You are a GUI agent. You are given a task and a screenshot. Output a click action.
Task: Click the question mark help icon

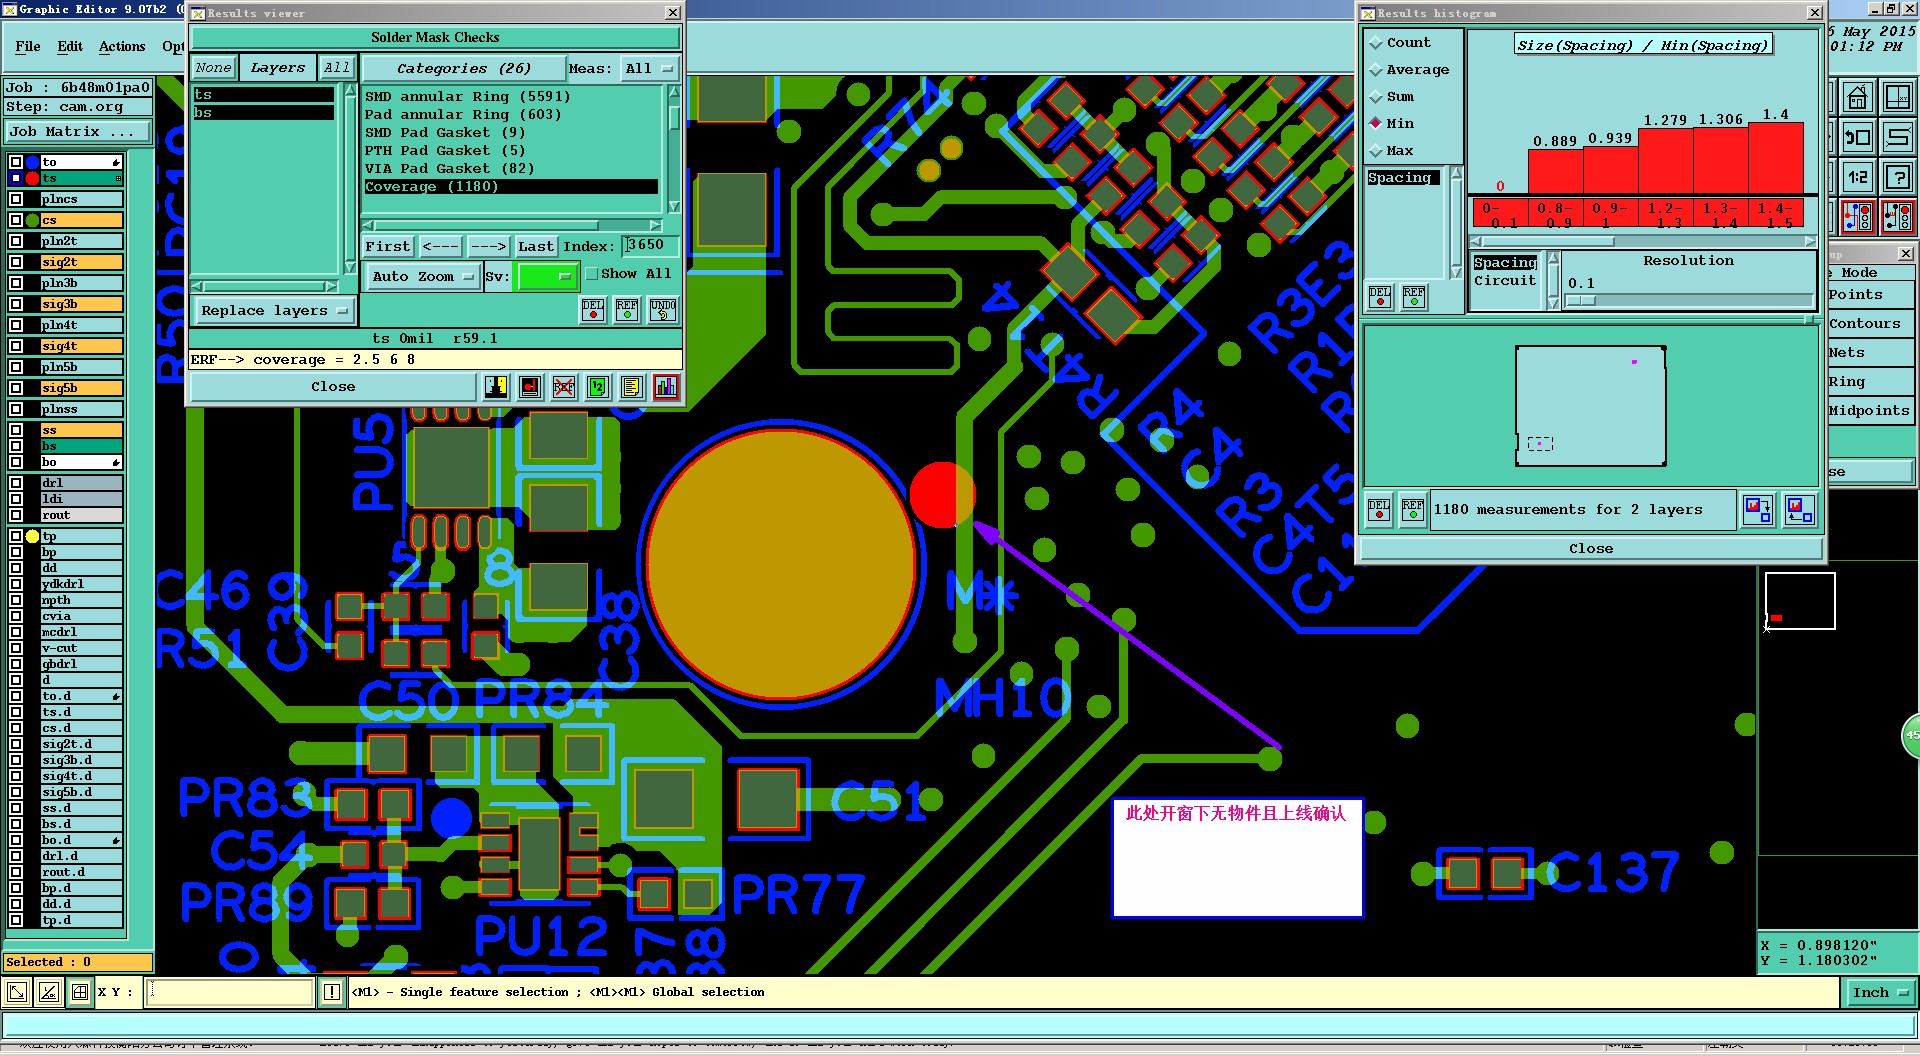coord(1897,177)
